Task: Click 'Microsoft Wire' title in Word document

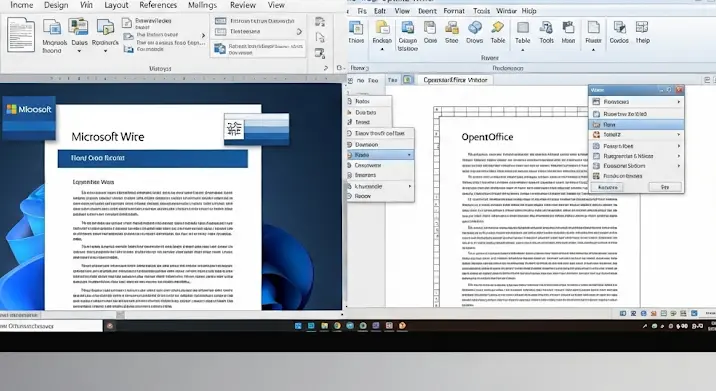Action: 108,137
